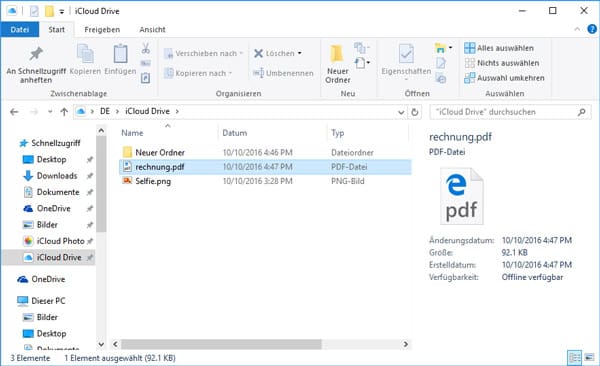600x366 pixels.
Task: Sort by the Typ column header
Action: [338, 133]
